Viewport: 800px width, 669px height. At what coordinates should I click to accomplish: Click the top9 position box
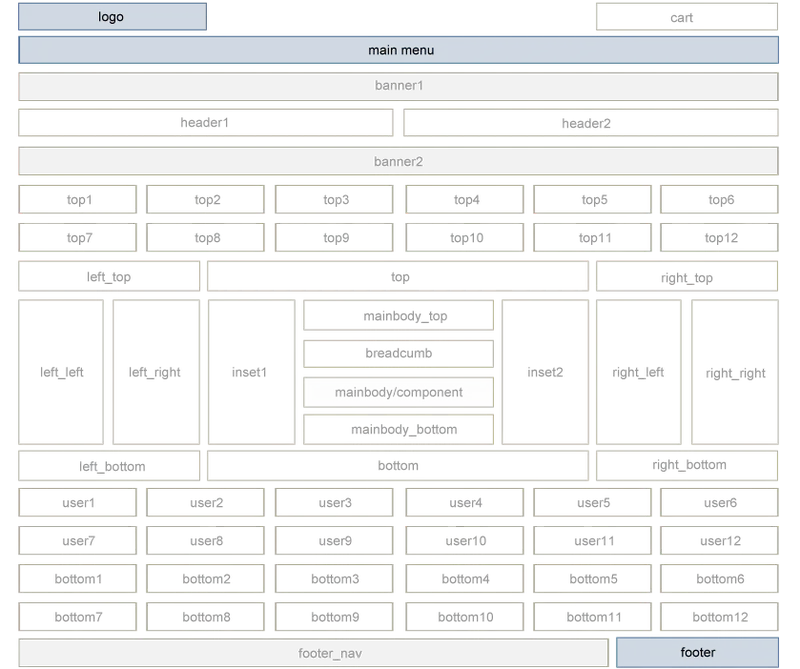tap(334, 237)
